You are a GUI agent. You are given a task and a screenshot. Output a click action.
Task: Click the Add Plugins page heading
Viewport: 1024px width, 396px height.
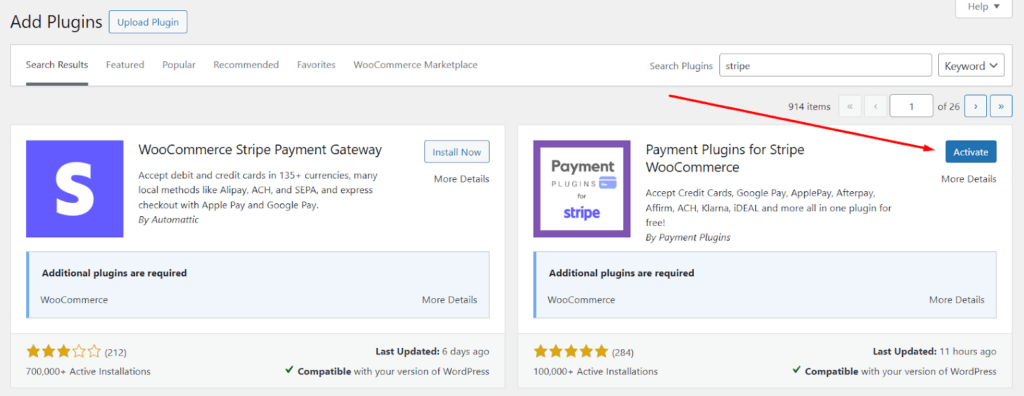click(x=56, y=22)
